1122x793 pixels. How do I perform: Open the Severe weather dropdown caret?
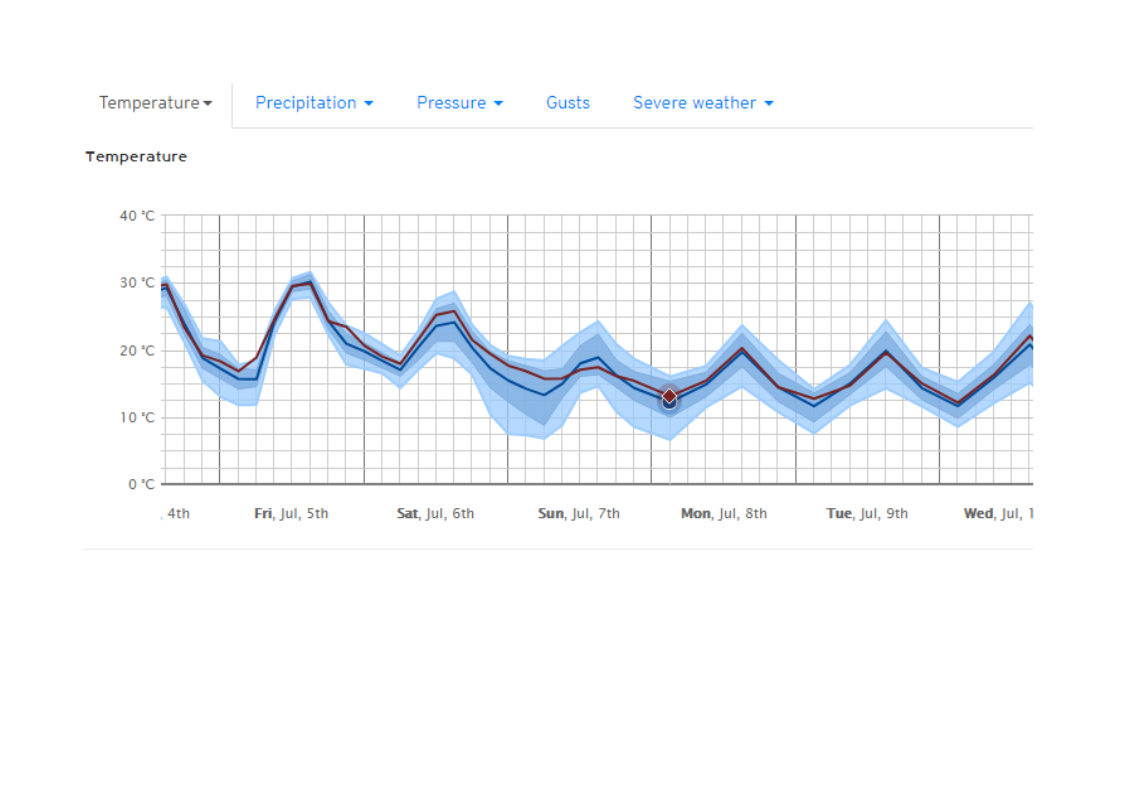tap(769, 103)
